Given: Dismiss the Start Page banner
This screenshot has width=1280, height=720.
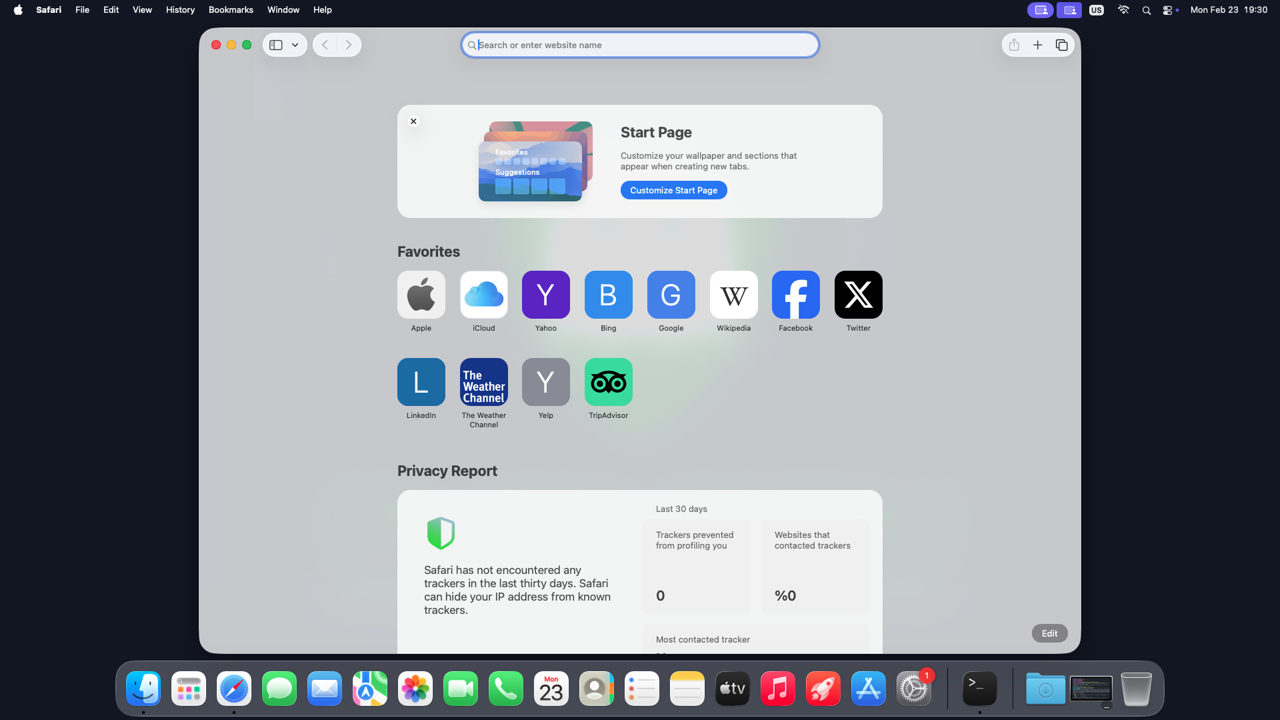Looking at the screenshot, I should point(413,121).
